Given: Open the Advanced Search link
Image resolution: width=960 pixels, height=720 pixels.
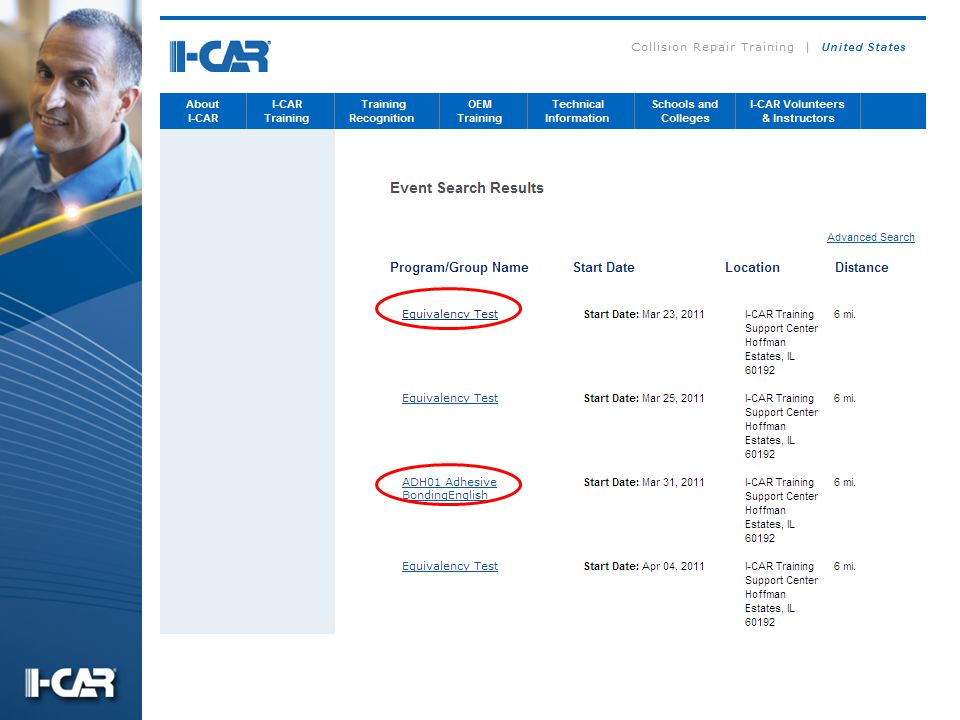Looking at the screenshot, I should click(871, 237).
